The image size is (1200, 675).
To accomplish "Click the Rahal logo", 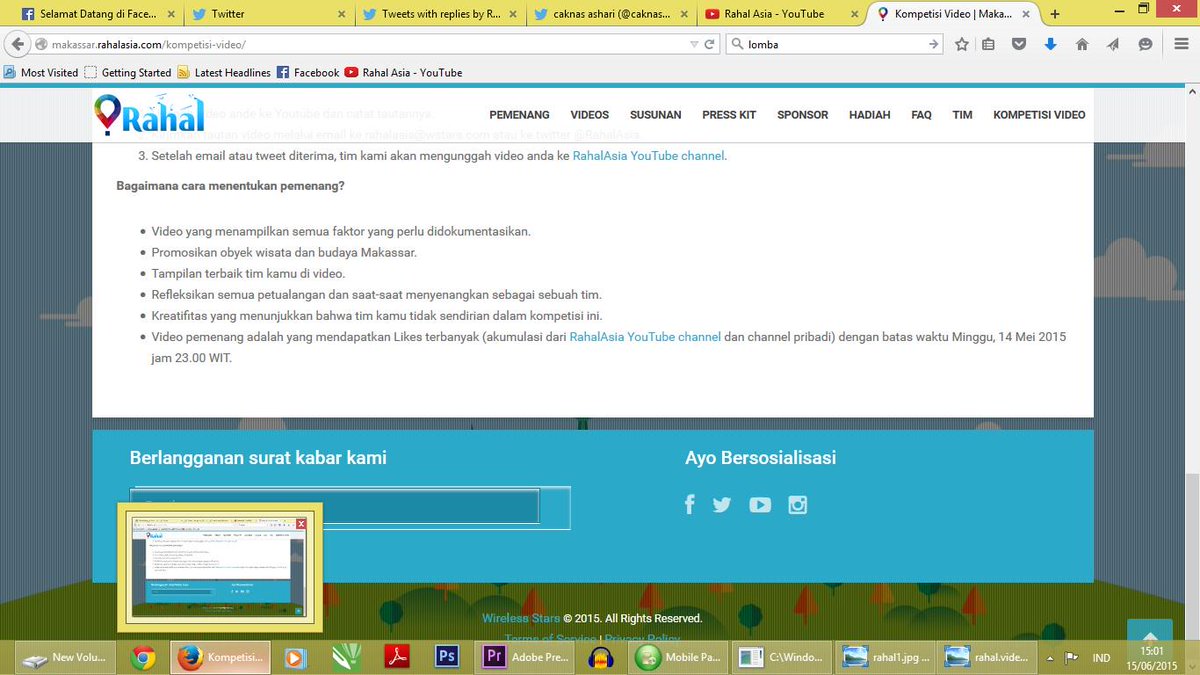I will click(149, 115).
